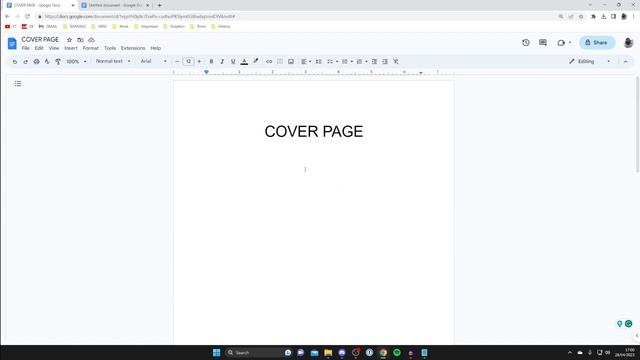Click the Line and paragraph spacing icon

(x=318, y=62)
